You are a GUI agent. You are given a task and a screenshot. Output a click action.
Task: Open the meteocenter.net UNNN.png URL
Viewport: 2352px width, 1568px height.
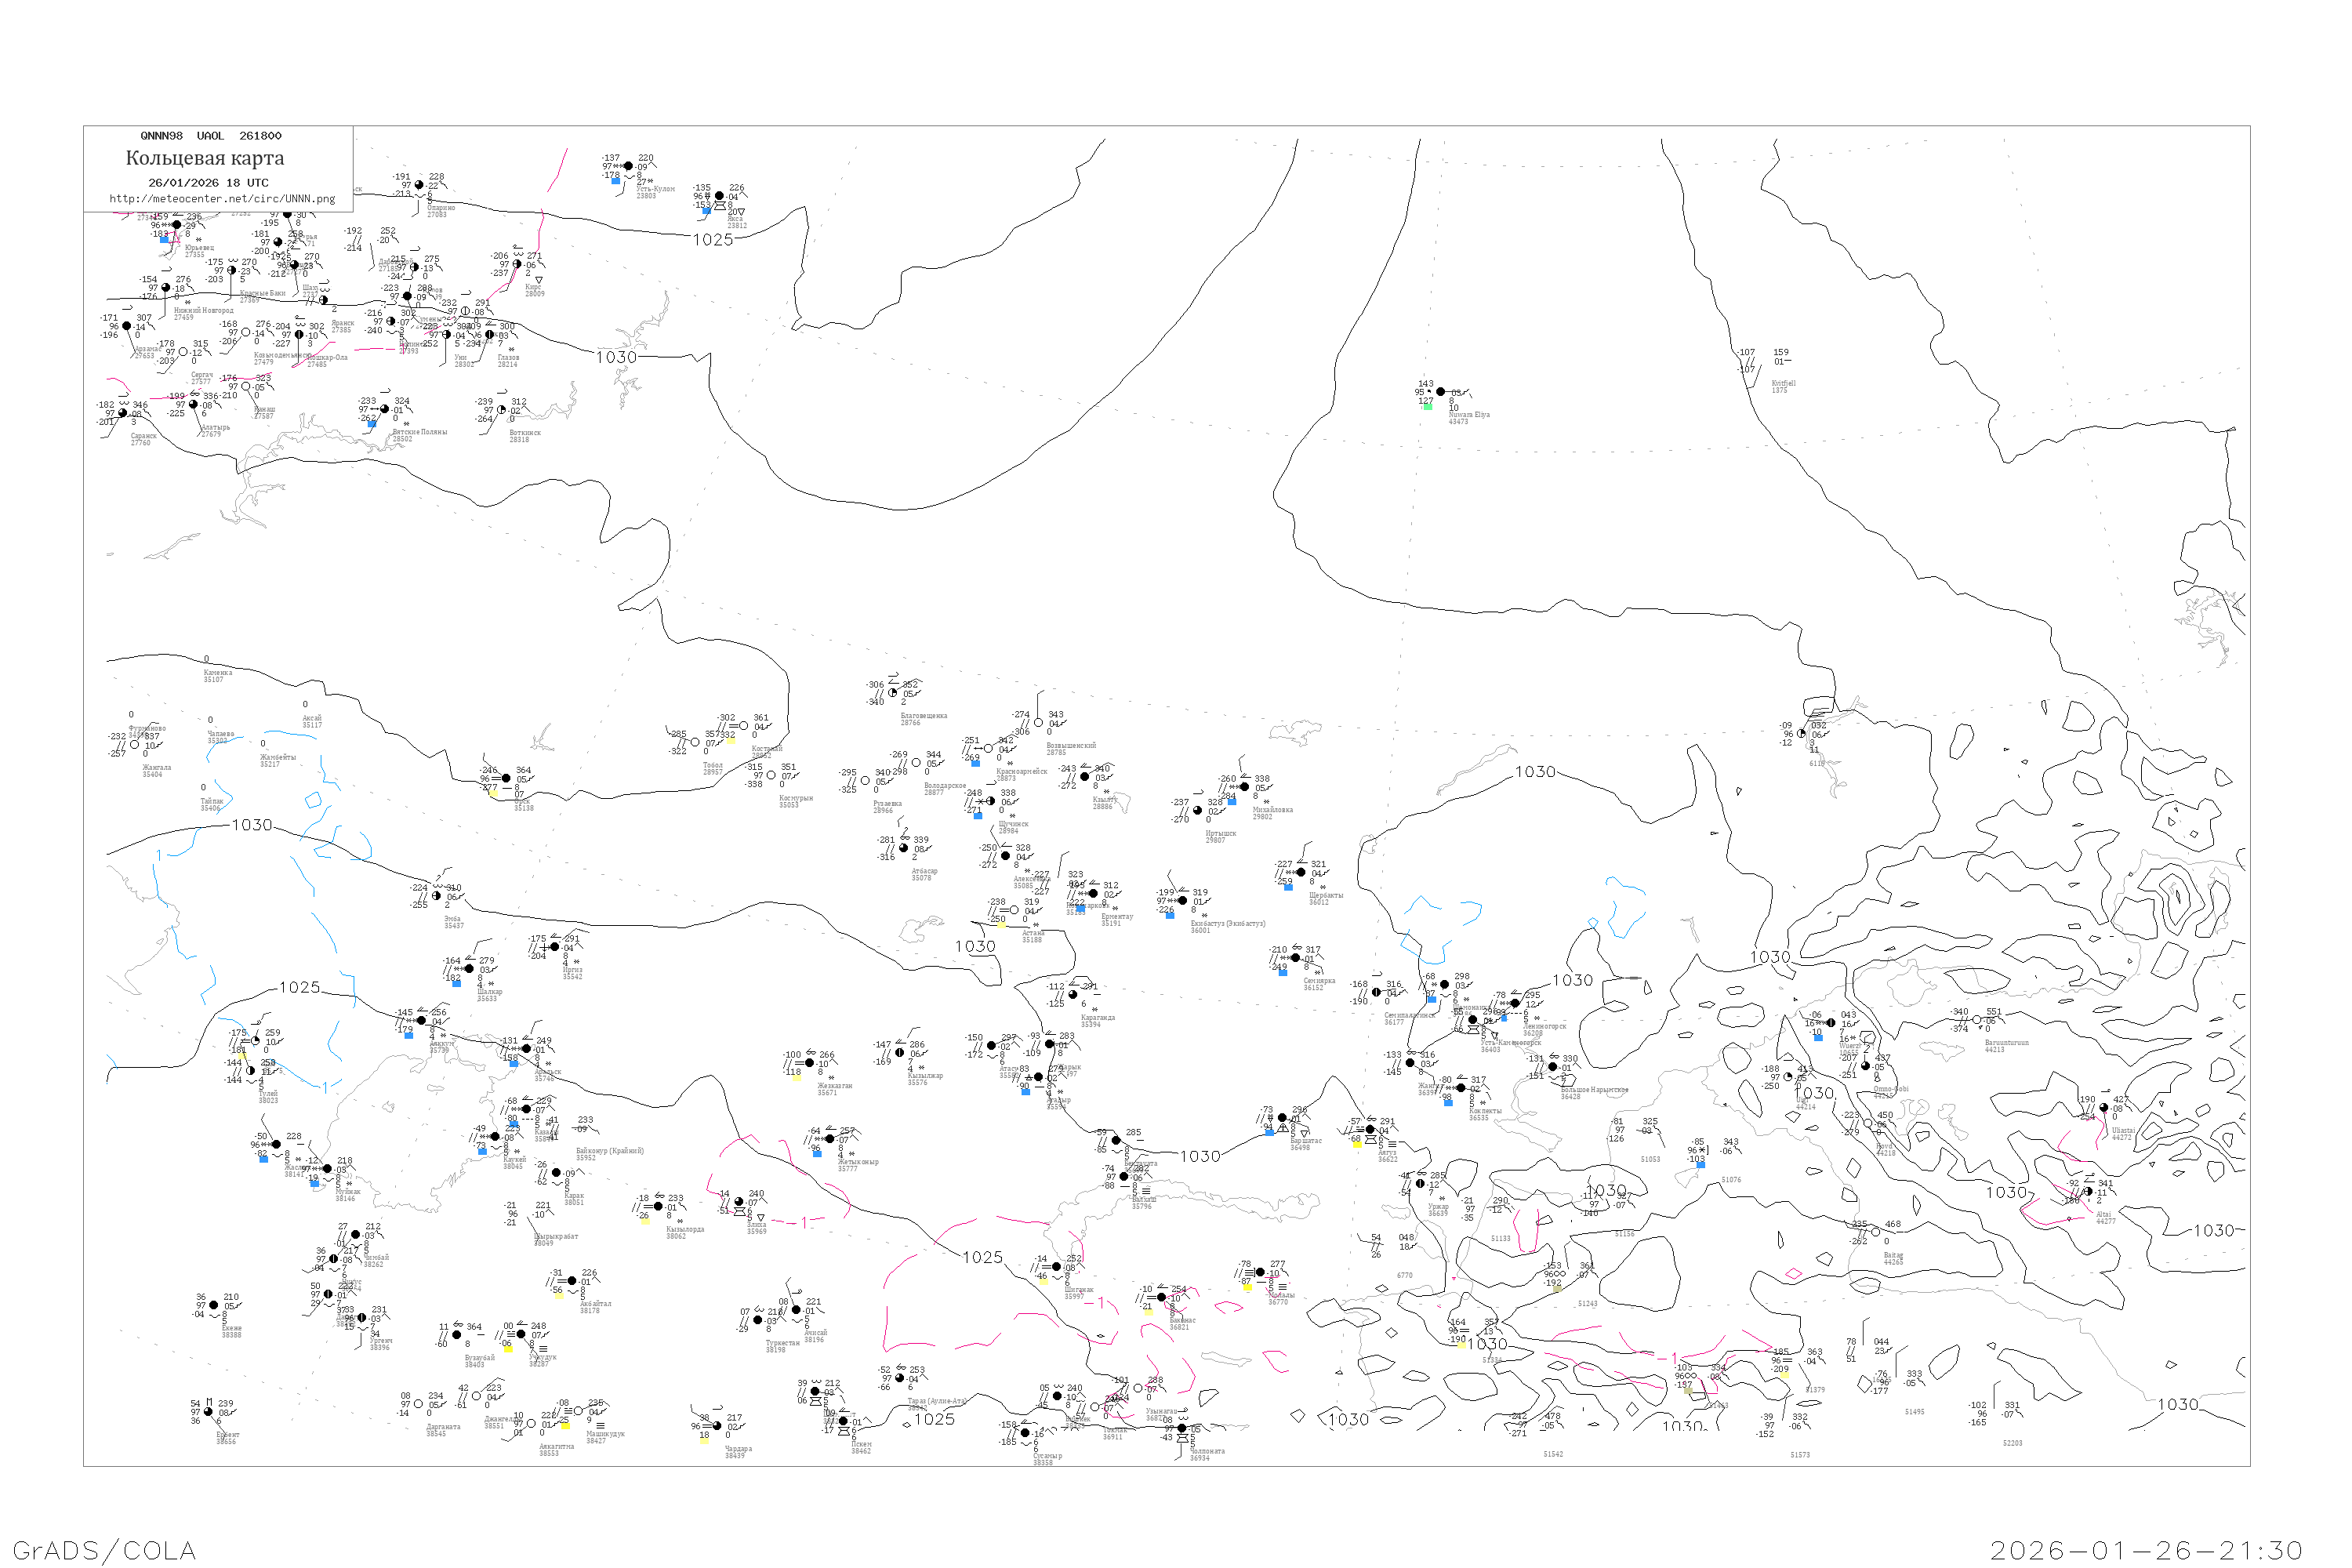click(x=222, y=198)
